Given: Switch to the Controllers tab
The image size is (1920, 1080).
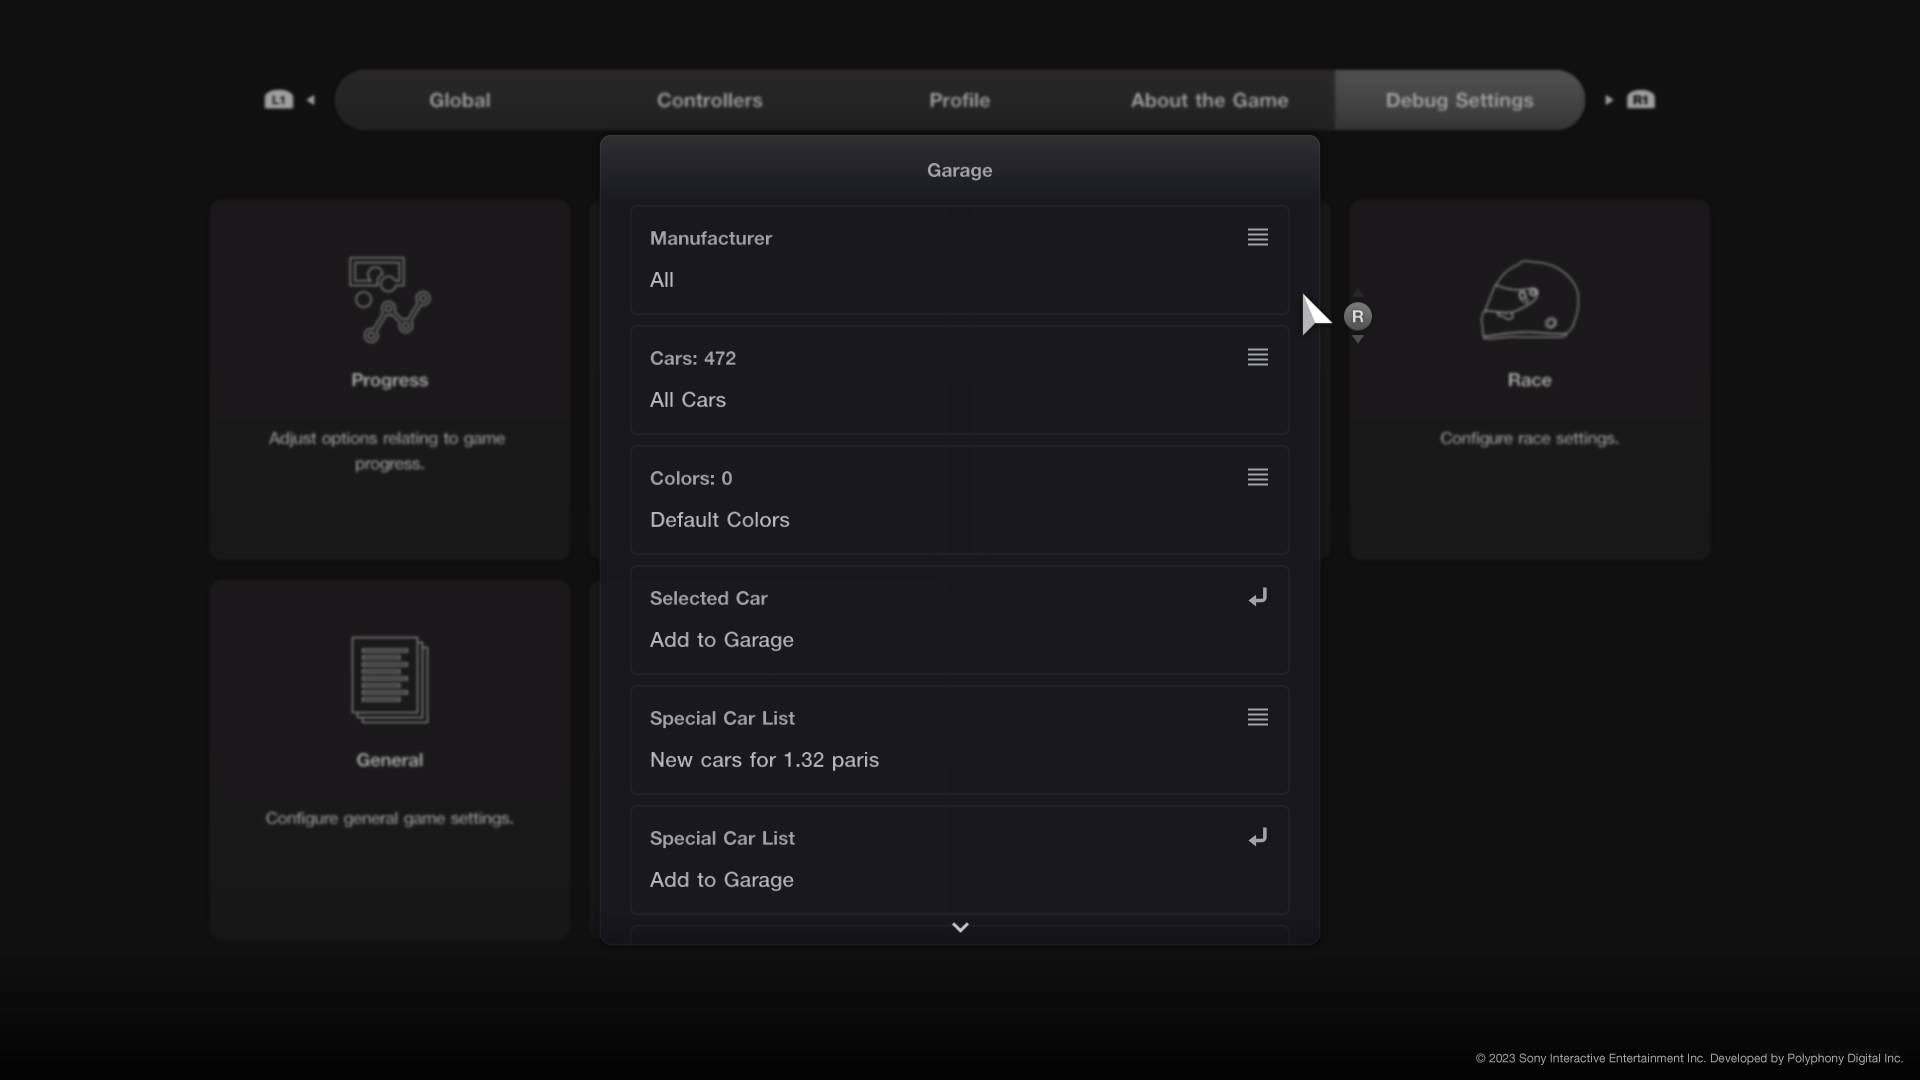Looking at the screenshot, I should coord(709,100).
